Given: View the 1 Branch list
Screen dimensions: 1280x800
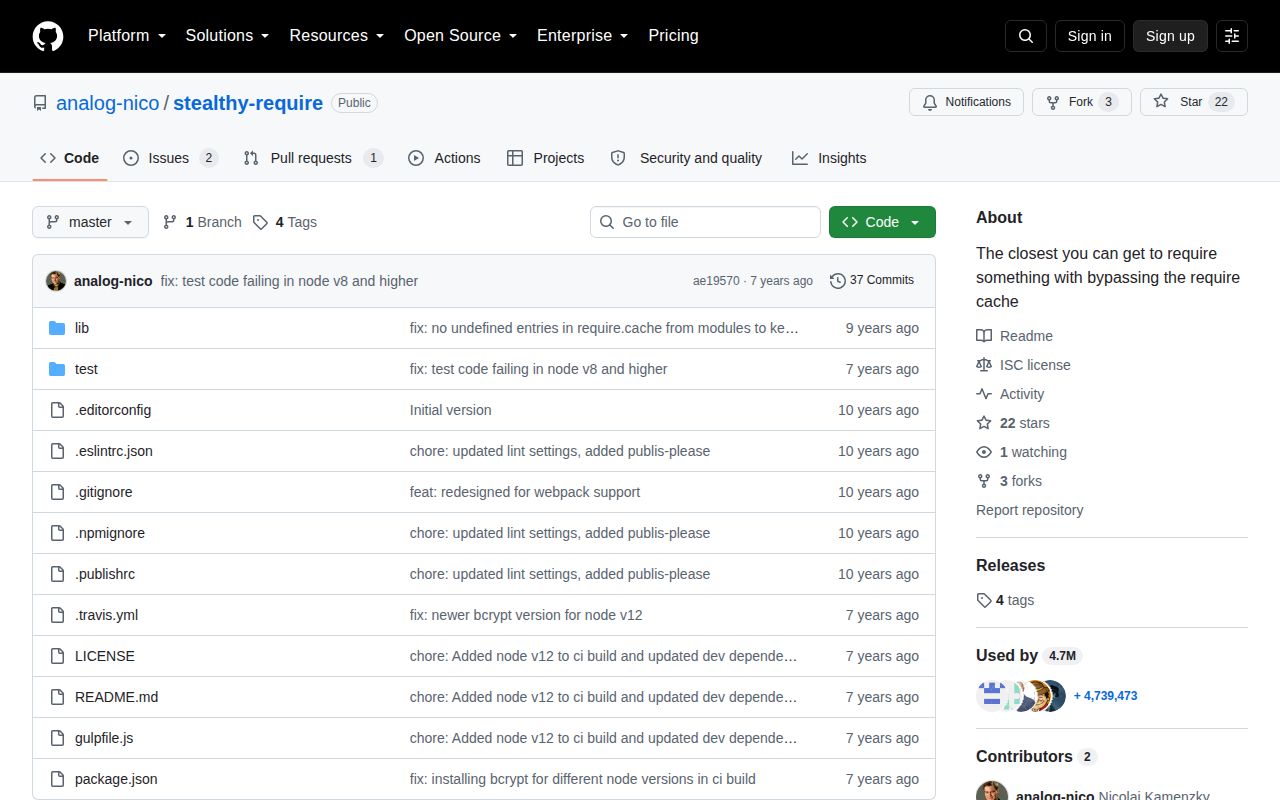Looking at the screenshot, I should (x=202, y=222).
